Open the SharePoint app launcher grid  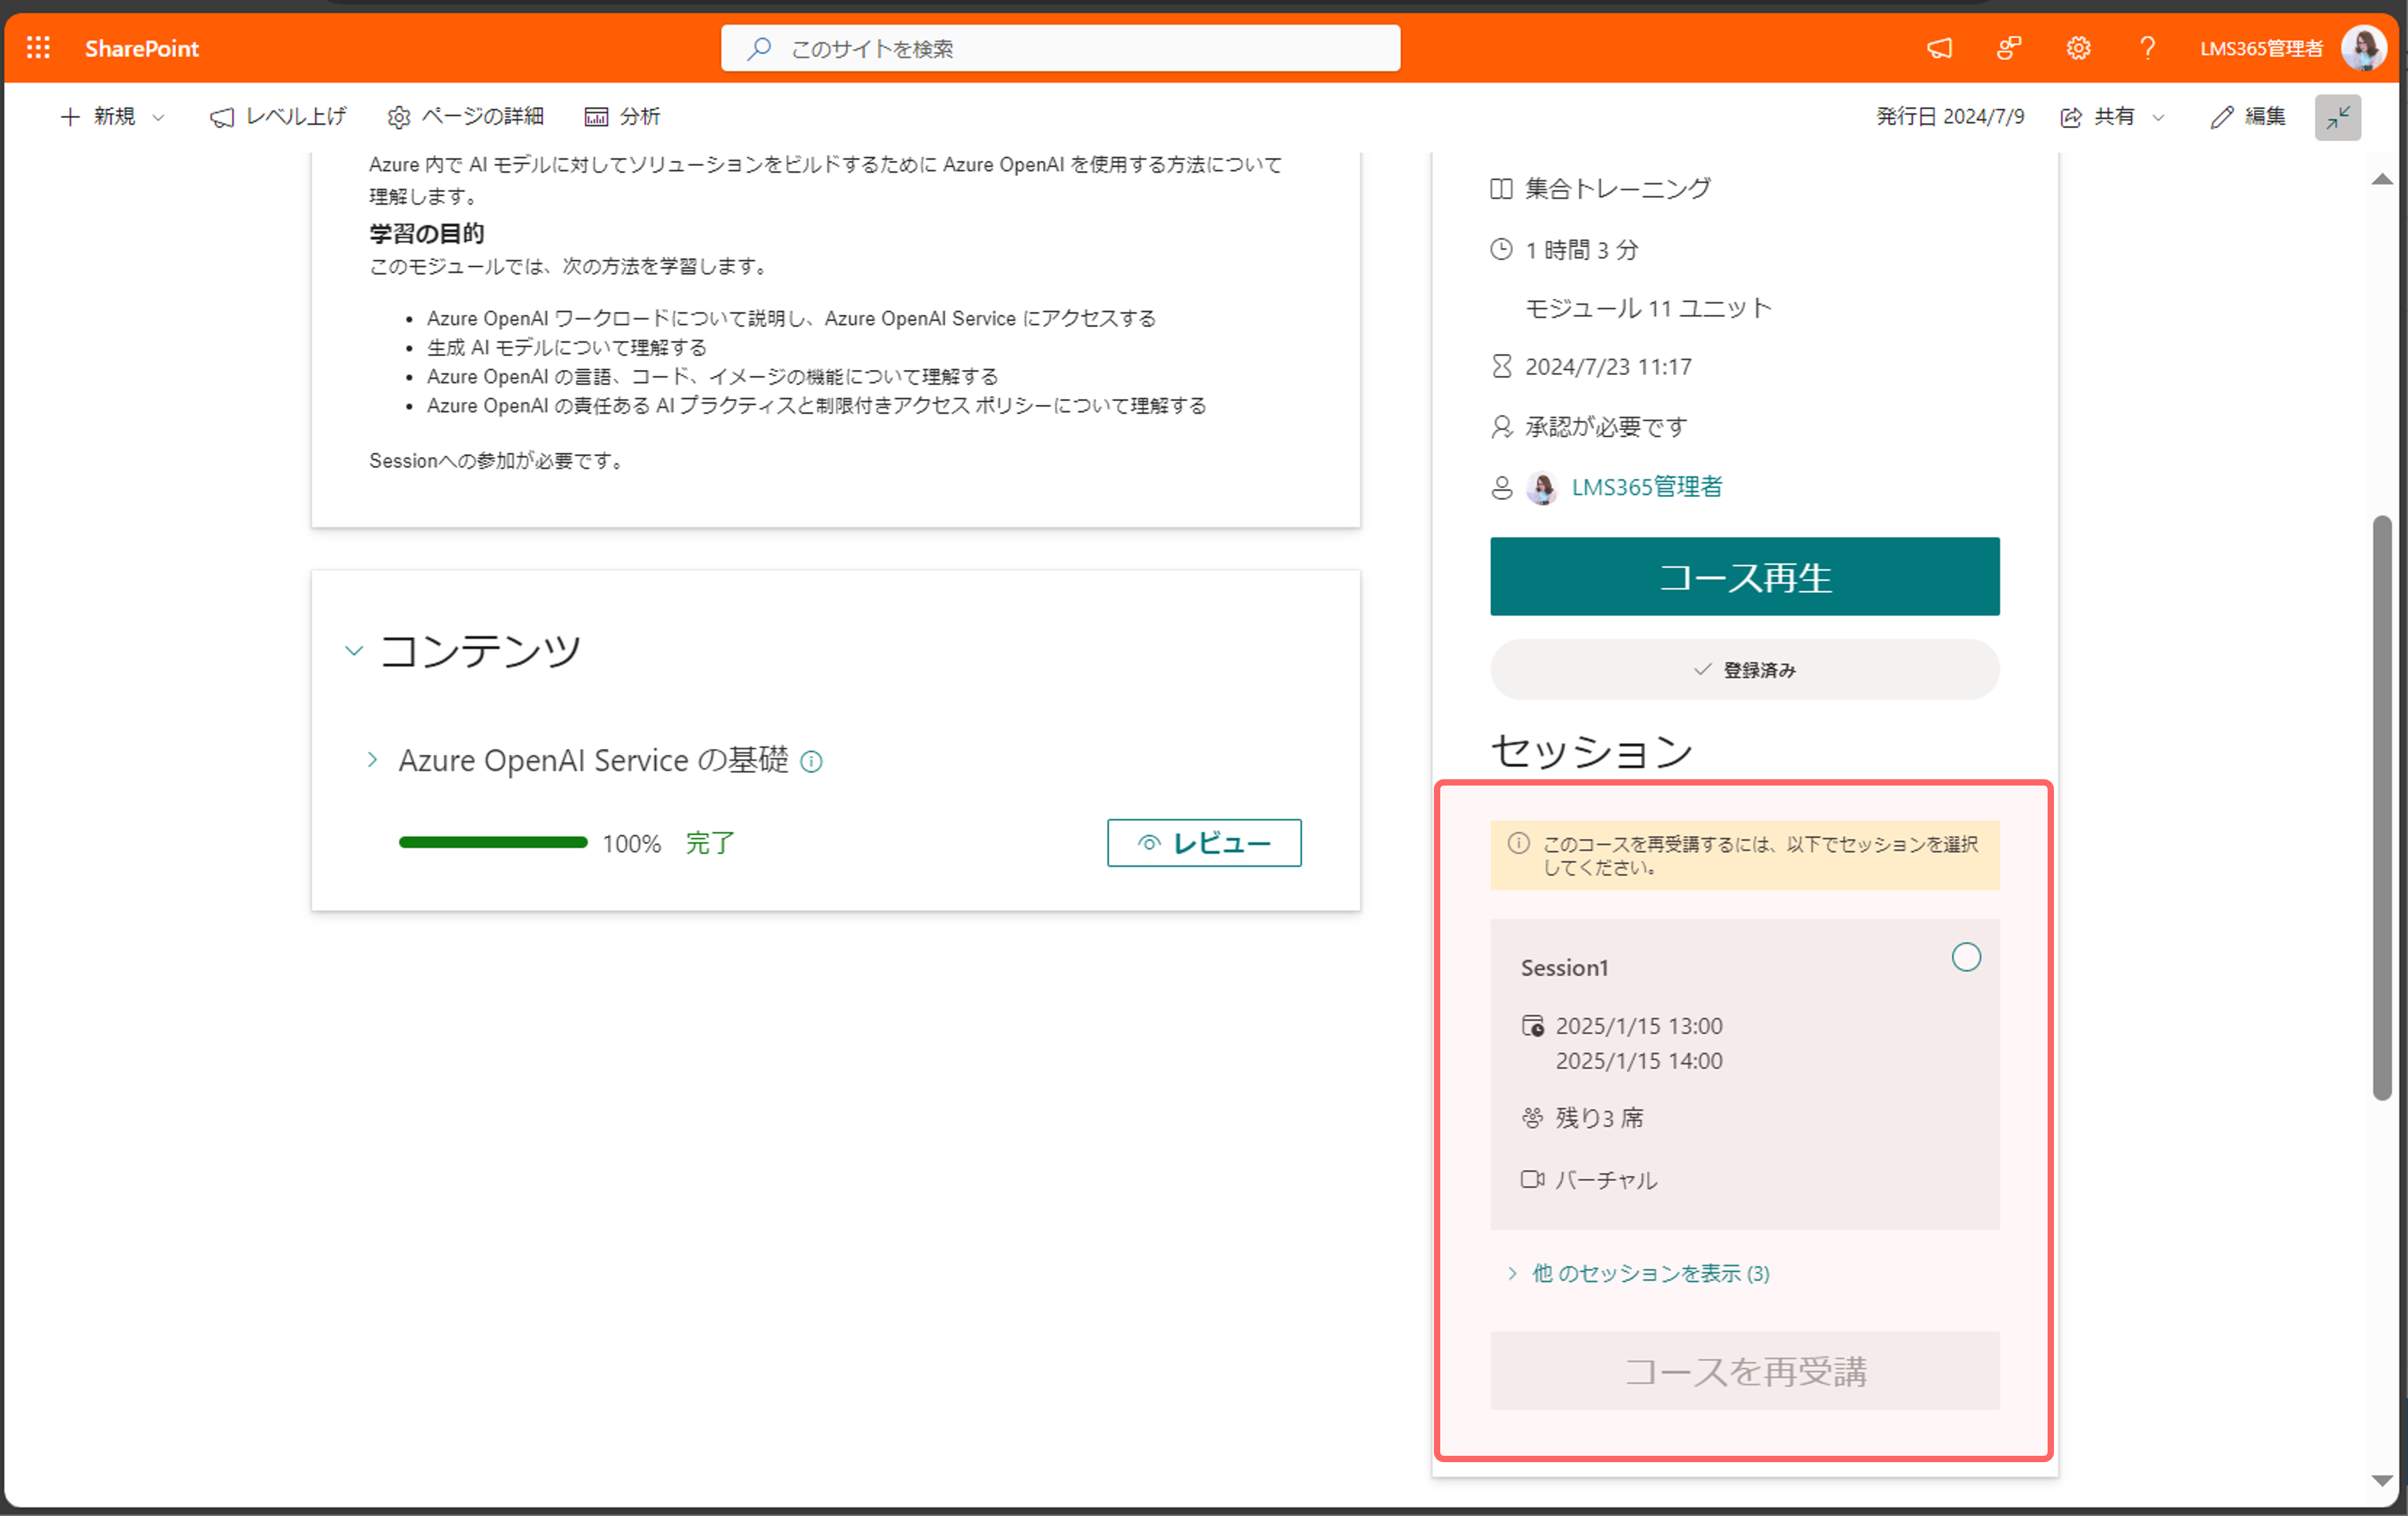coord(38,47)
